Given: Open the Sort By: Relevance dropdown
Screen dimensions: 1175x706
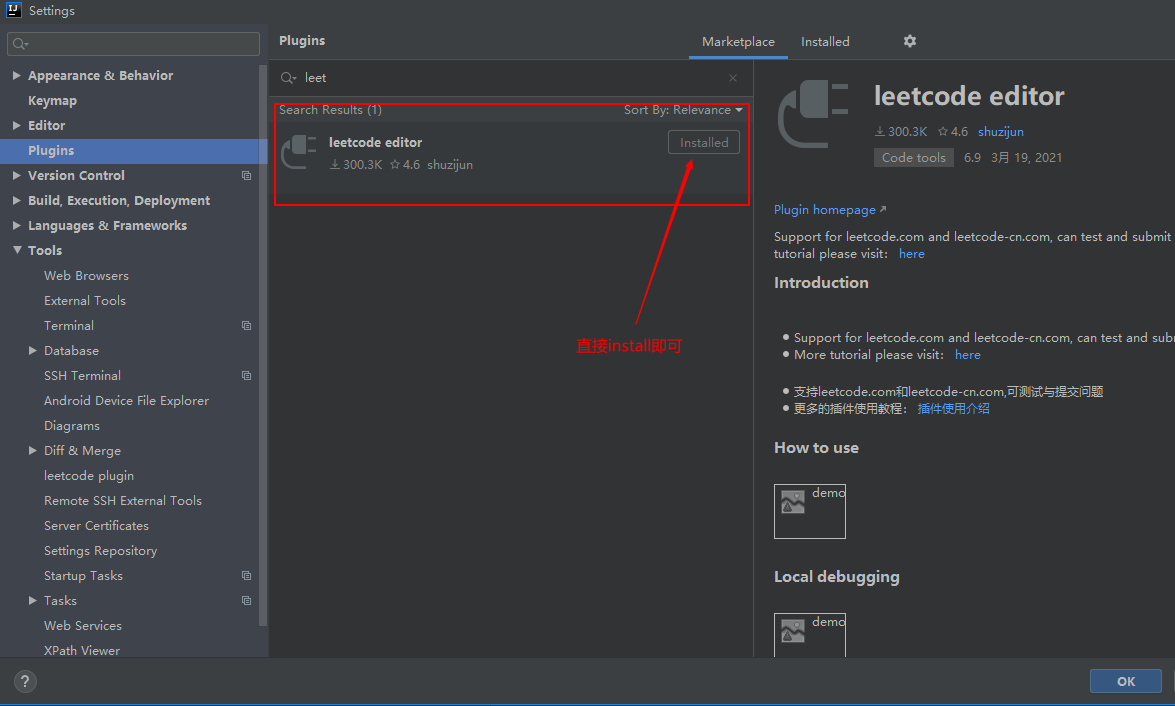Looking at the screenshot, I should (683, 110).
